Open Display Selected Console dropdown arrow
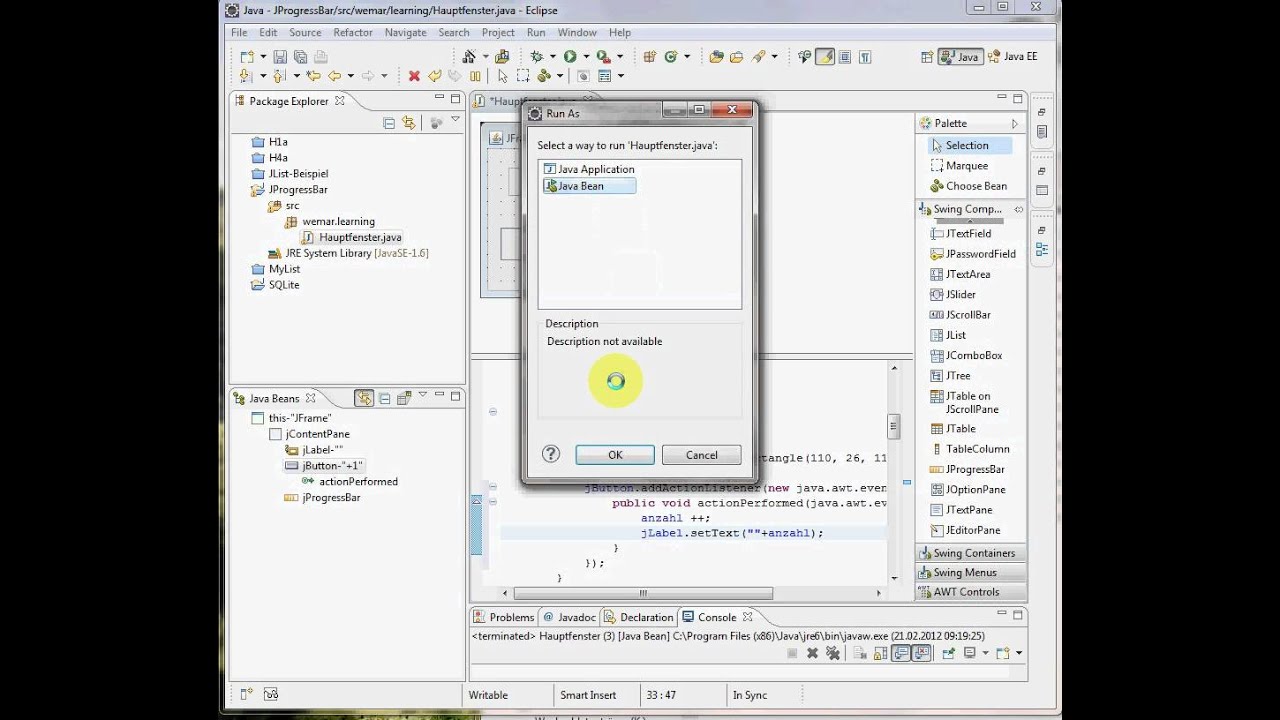Viewport: 1280px width, 720px height. [x=985, y=653]
